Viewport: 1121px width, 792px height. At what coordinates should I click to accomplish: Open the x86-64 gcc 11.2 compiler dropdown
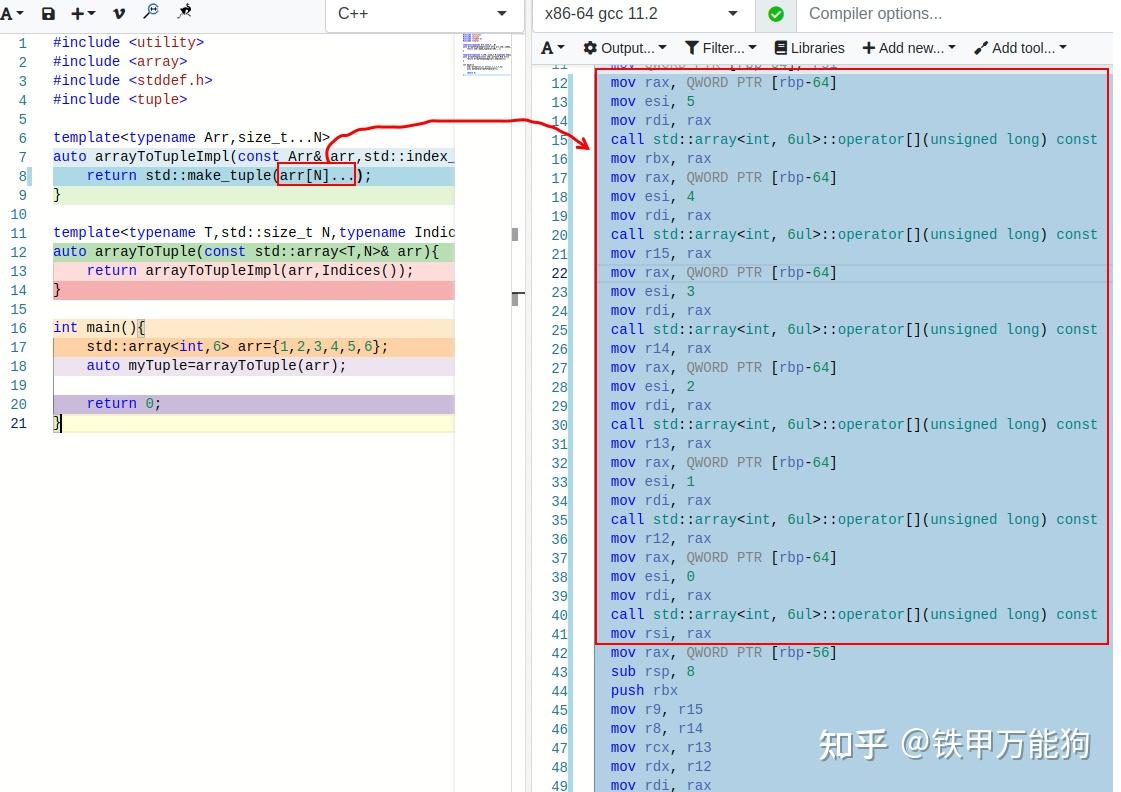(x=640, y=15)
